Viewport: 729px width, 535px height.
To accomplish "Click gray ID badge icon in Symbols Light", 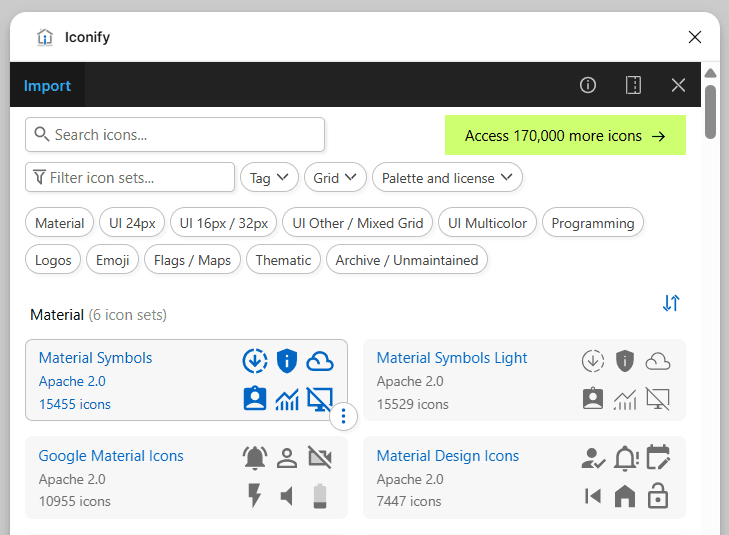I will point(593,398).
